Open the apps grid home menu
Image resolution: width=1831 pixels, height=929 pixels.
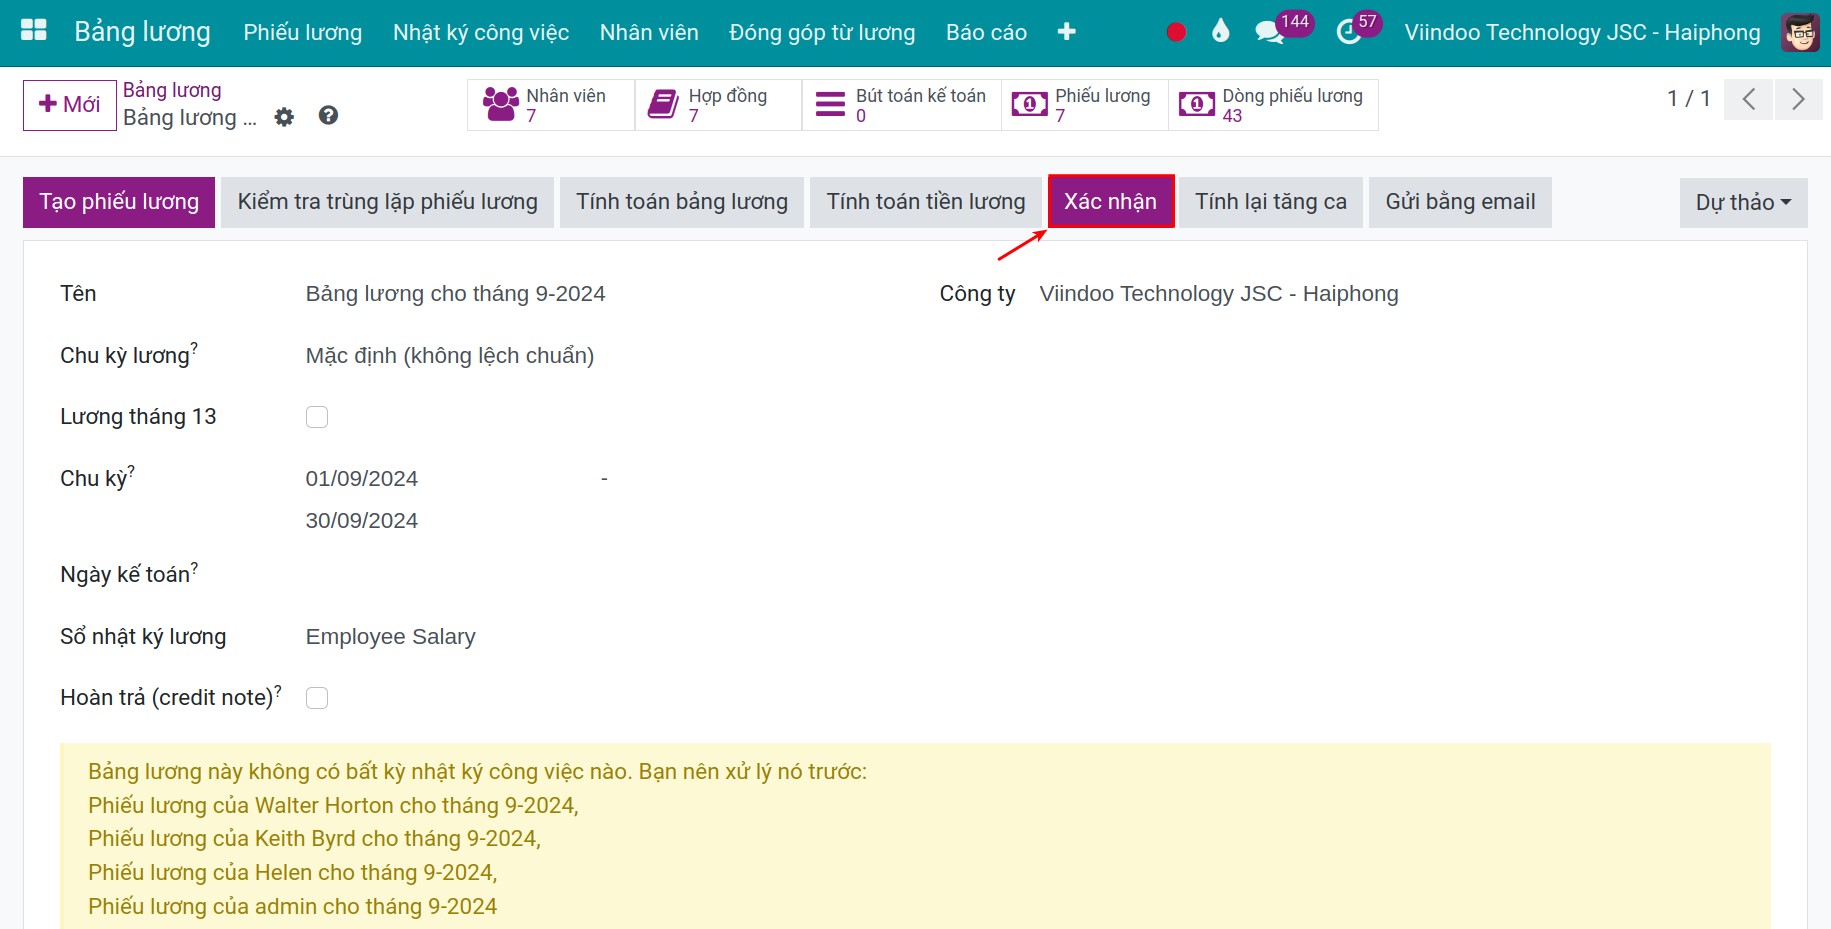tap(34, 31)
